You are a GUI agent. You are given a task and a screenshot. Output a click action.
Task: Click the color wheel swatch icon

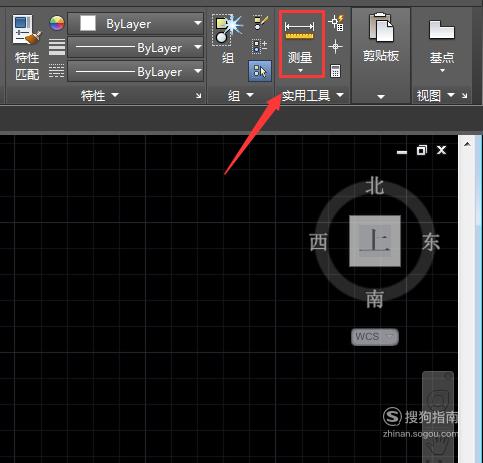tap(57, 23)
